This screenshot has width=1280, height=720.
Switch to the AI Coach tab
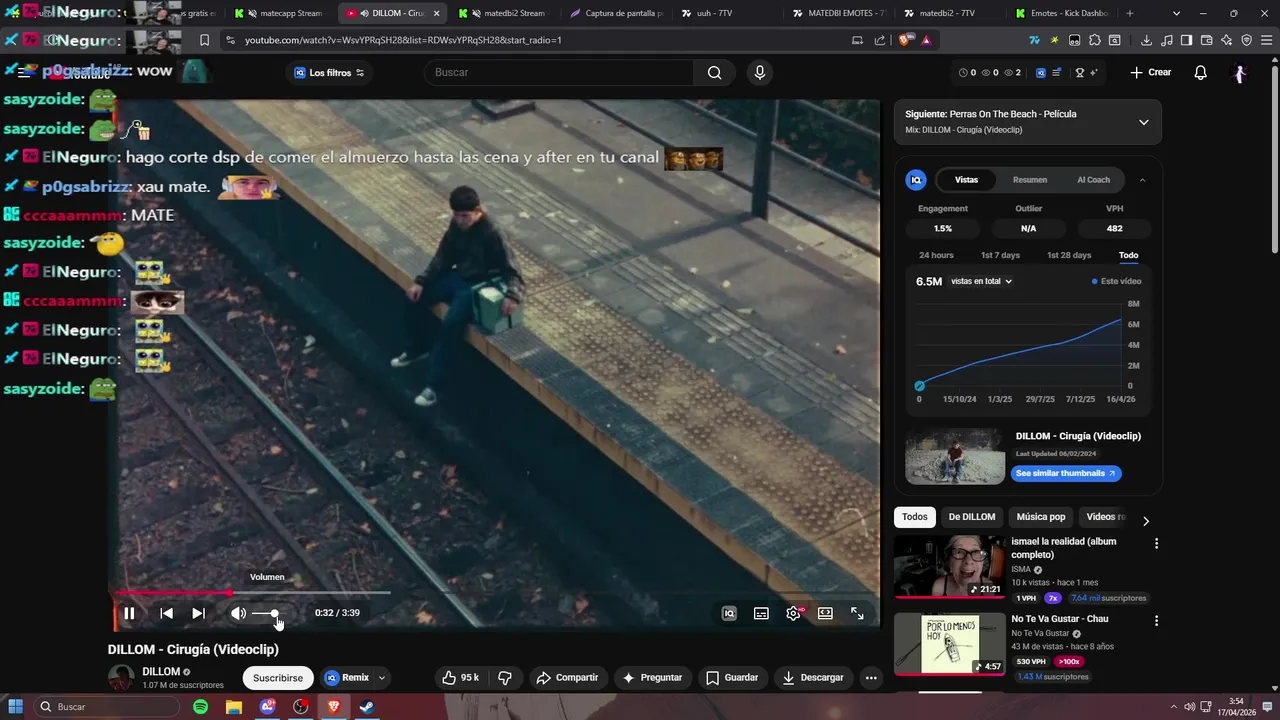(1093, 180)
